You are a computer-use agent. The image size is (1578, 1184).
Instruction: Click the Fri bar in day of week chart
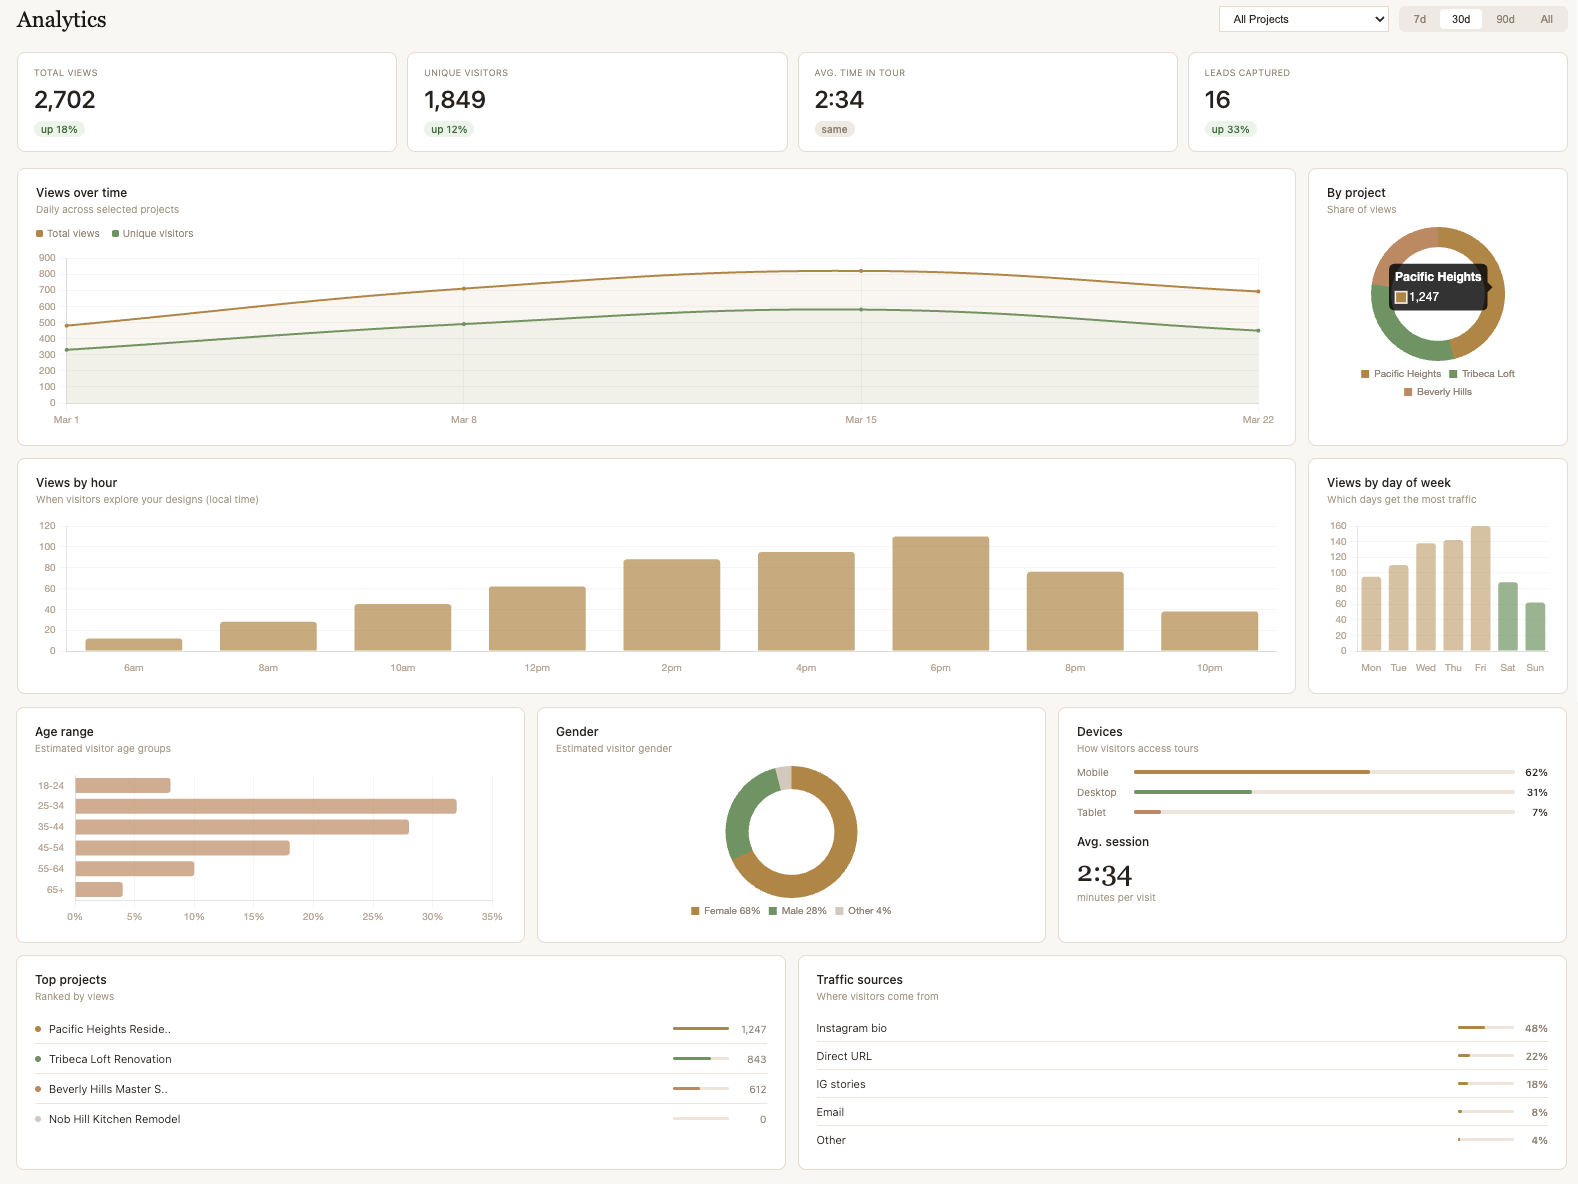(1480, 588)
